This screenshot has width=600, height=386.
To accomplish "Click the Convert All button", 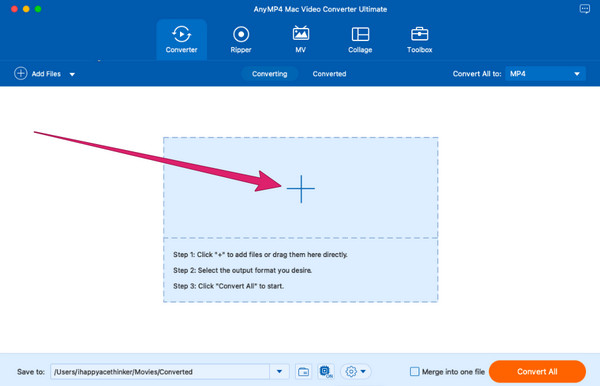I will (x=537, y=371).
